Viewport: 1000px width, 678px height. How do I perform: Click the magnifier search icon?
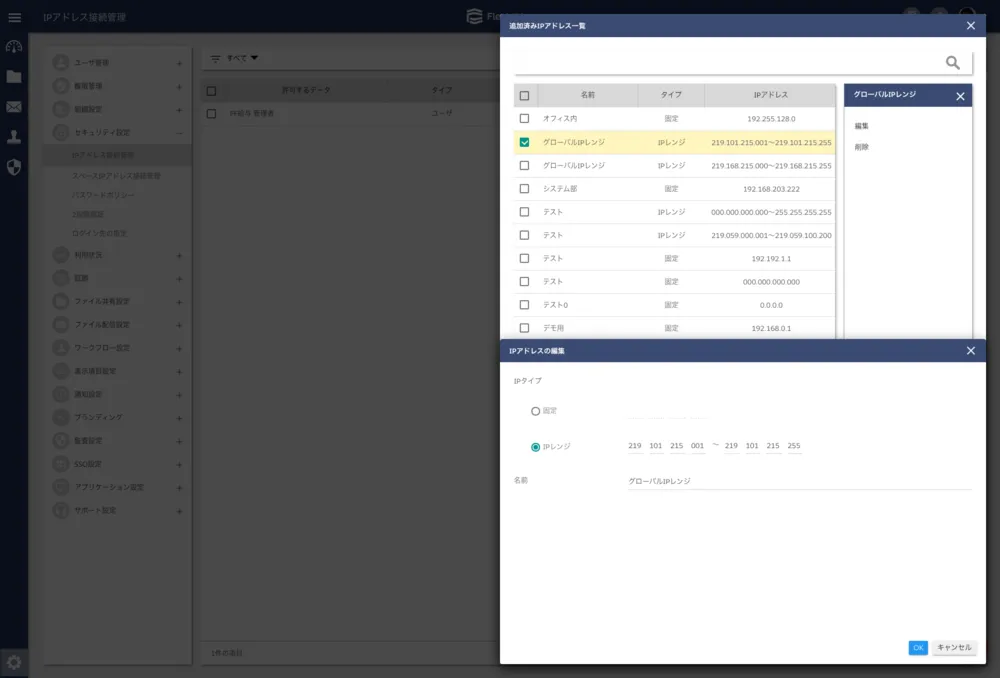coord(952,63)
